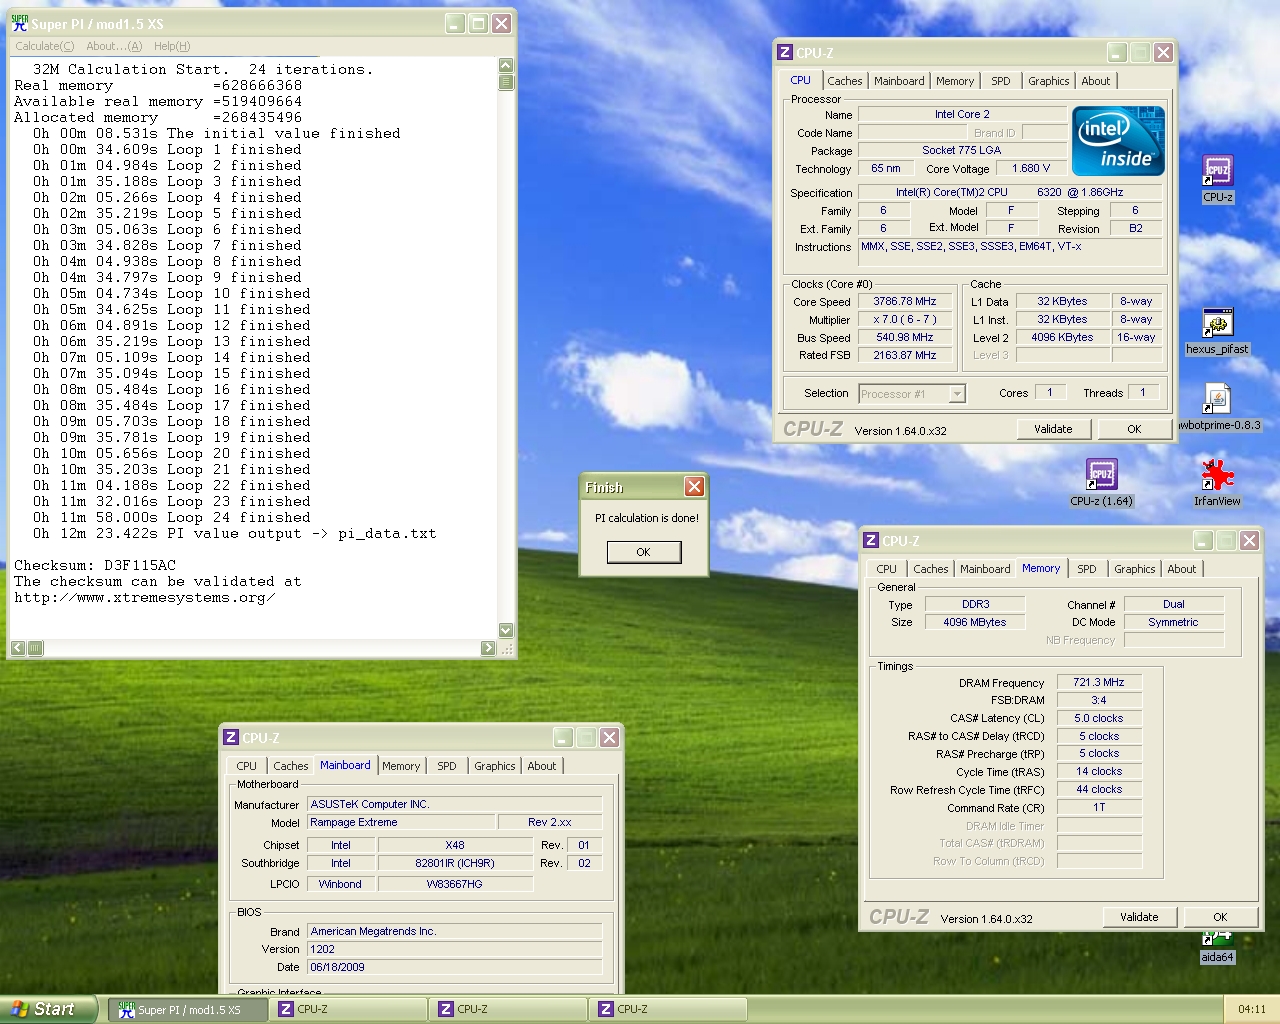Viewport: 1280px width, 1024px height.
Task: Click the Intel inside logo in CPU-Z
Action: click(1118, 141)
